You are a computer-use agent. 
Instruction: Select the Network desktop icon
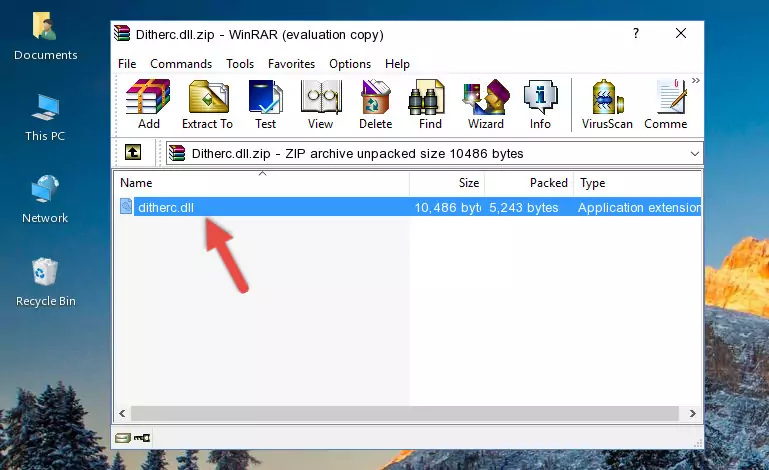tap(45, 199)
